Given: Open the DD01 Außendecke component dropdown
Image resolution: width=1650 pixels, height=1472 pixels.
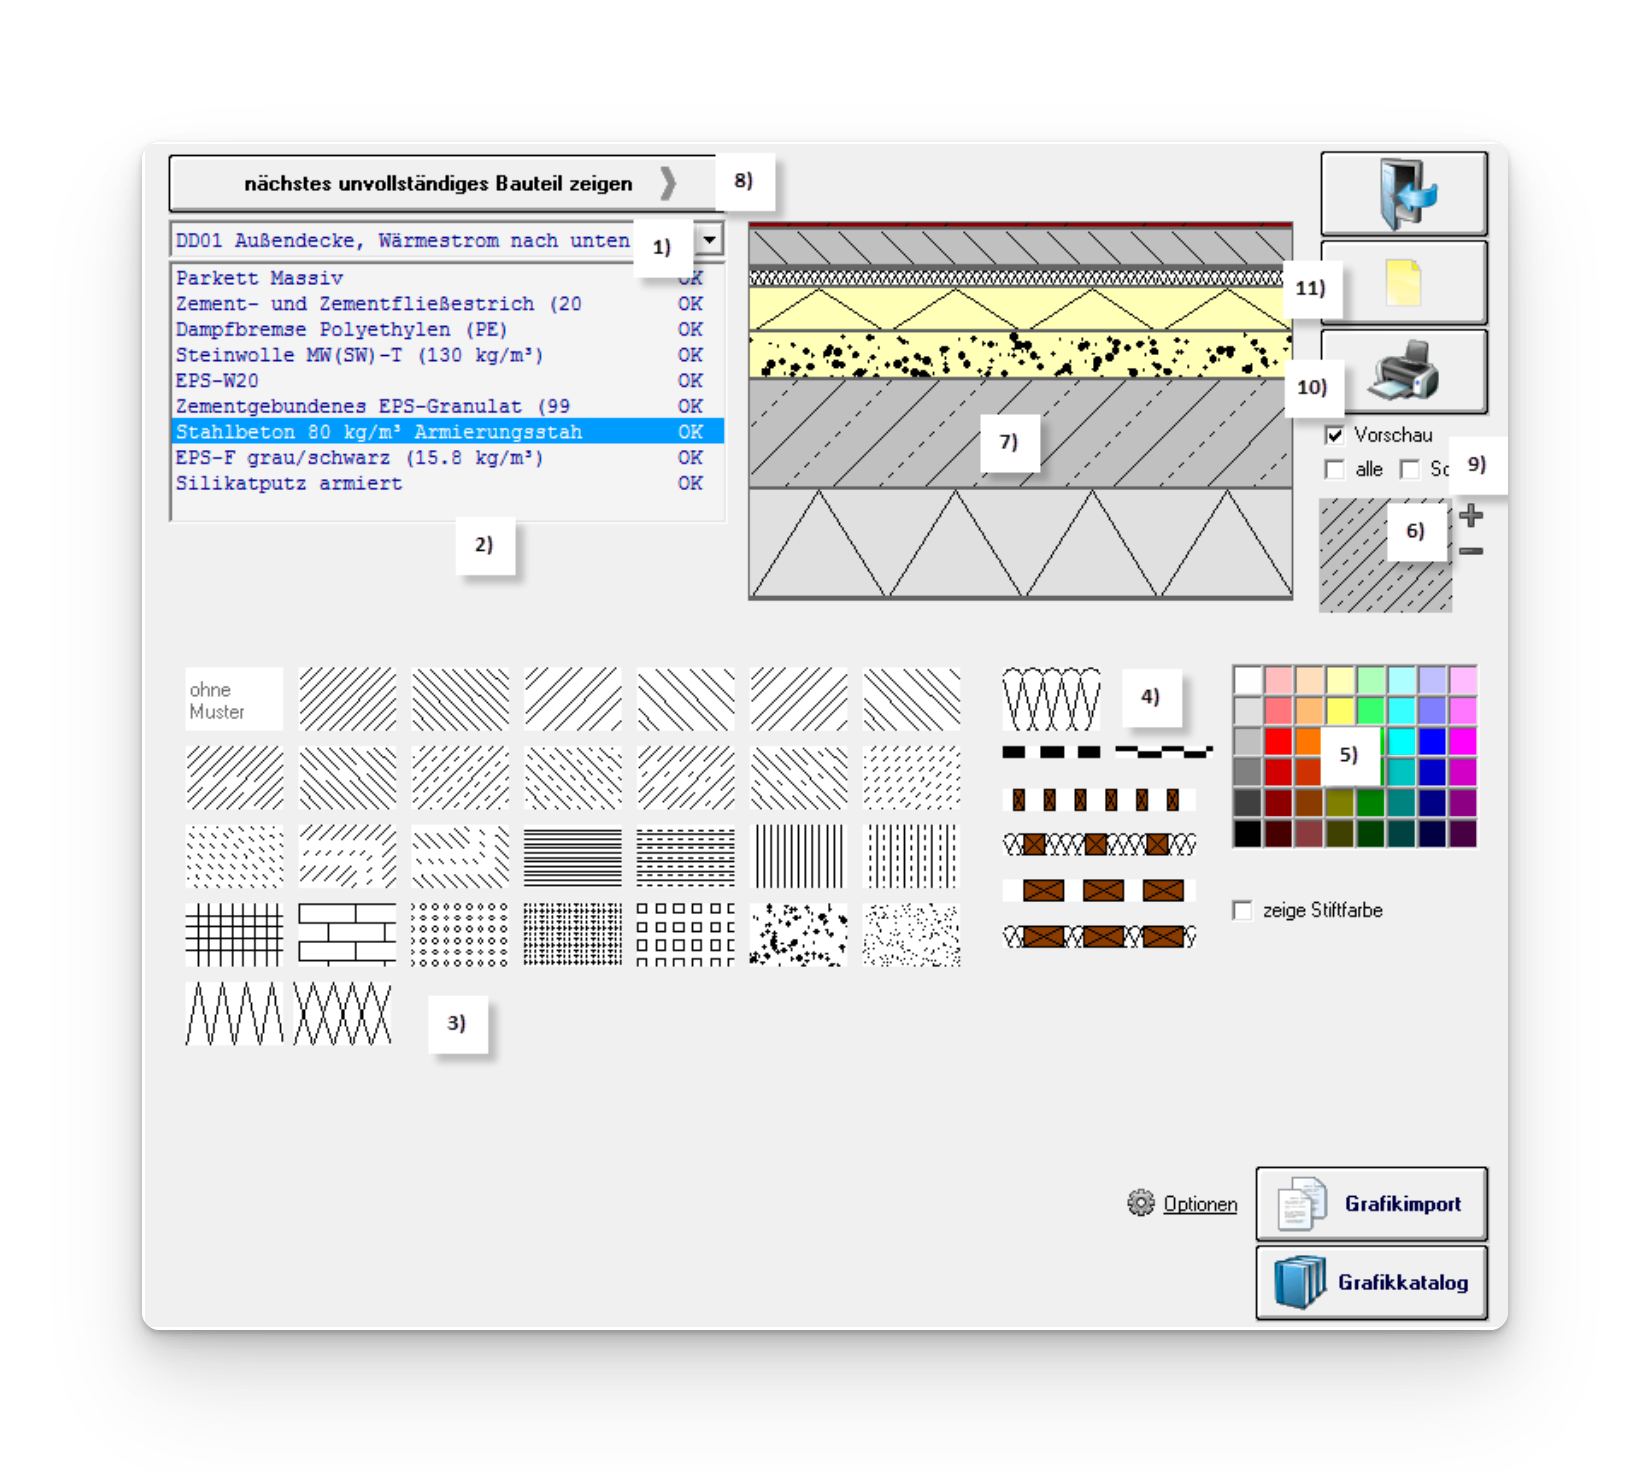Looking at the screenshot, I should [709, 240].
